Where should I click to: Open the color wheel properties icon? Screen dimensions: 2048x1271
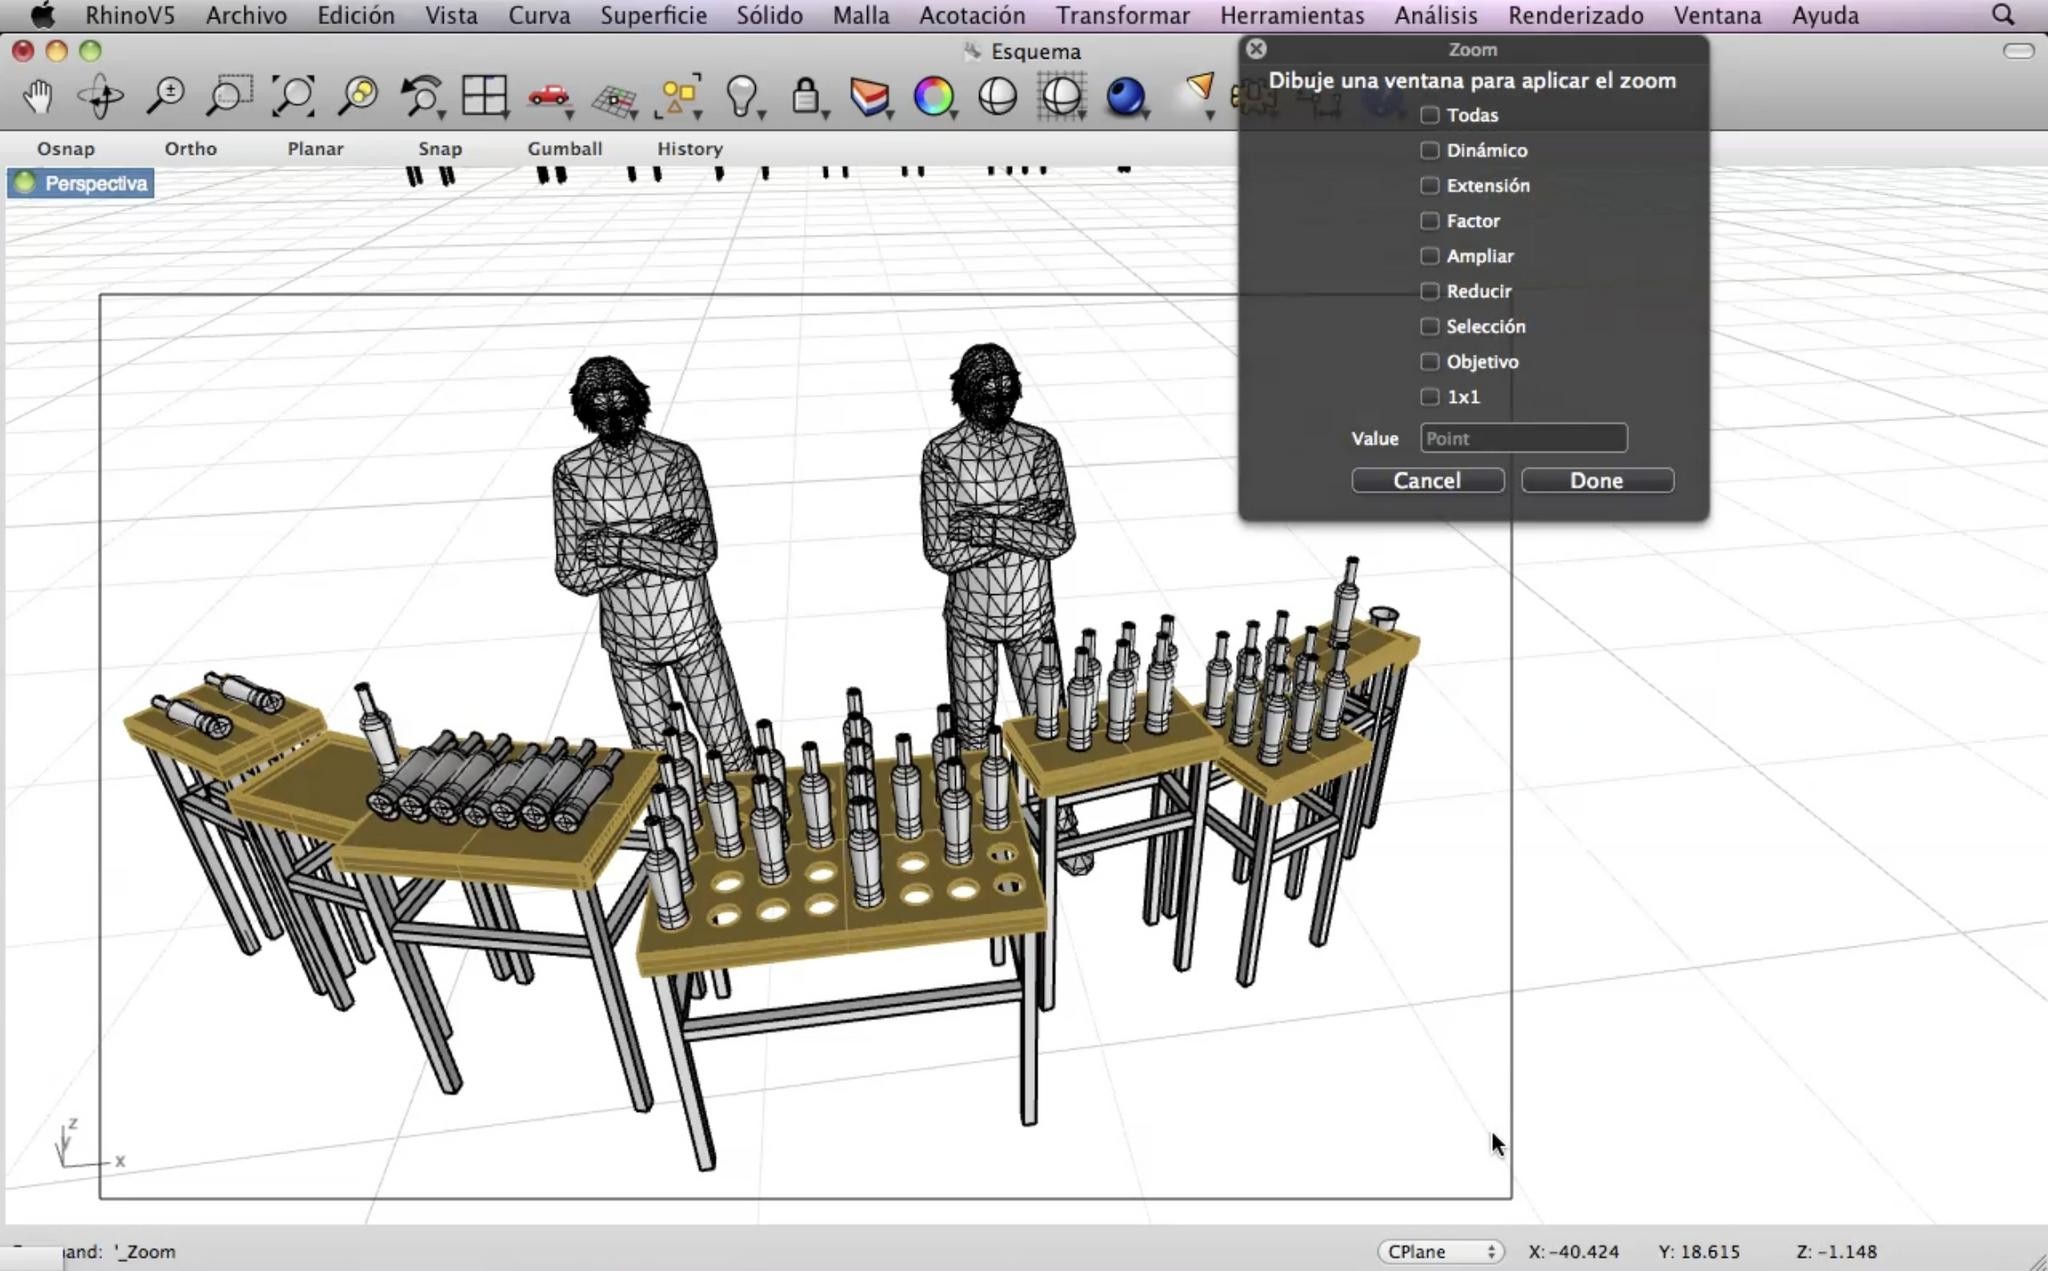[x=934, y=97]
